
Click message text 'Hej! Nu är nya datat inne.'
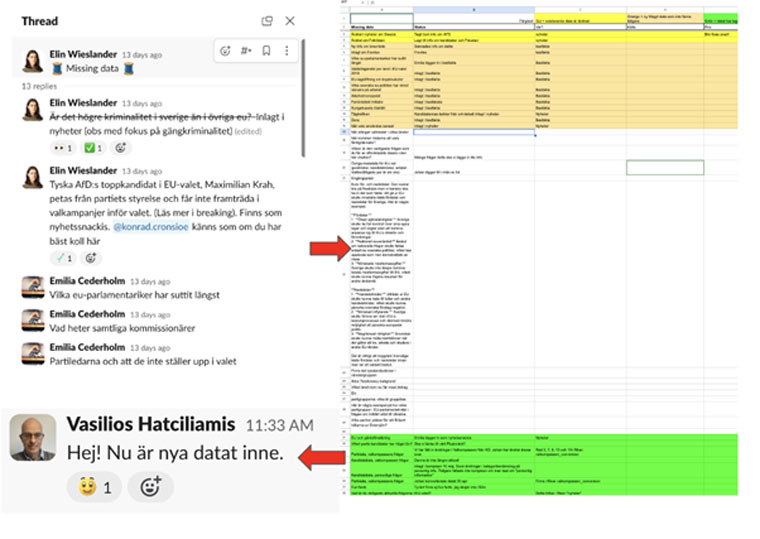click(174, 453)
